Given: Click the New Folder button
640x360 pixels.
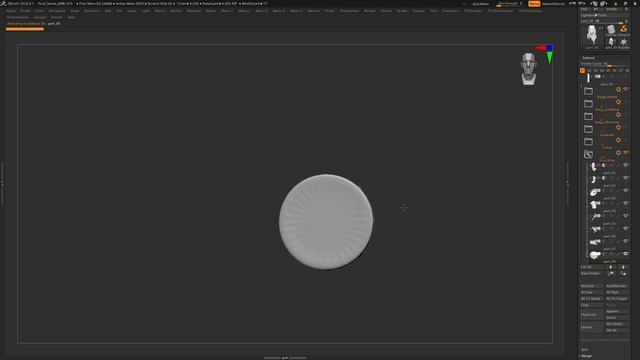Looking at the screenshot, I should [592, 273].
